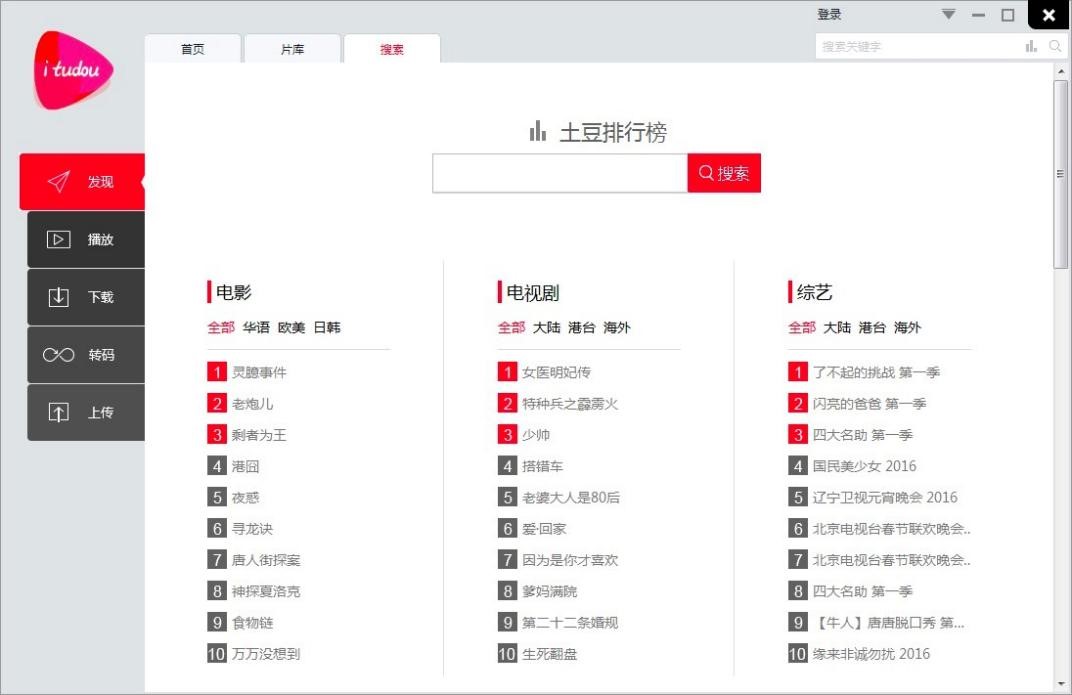The width and height of the screenshot is (1072, 695).
Task: Filter 电影 ranking by 欧美
Action: (x=291, y=327)
